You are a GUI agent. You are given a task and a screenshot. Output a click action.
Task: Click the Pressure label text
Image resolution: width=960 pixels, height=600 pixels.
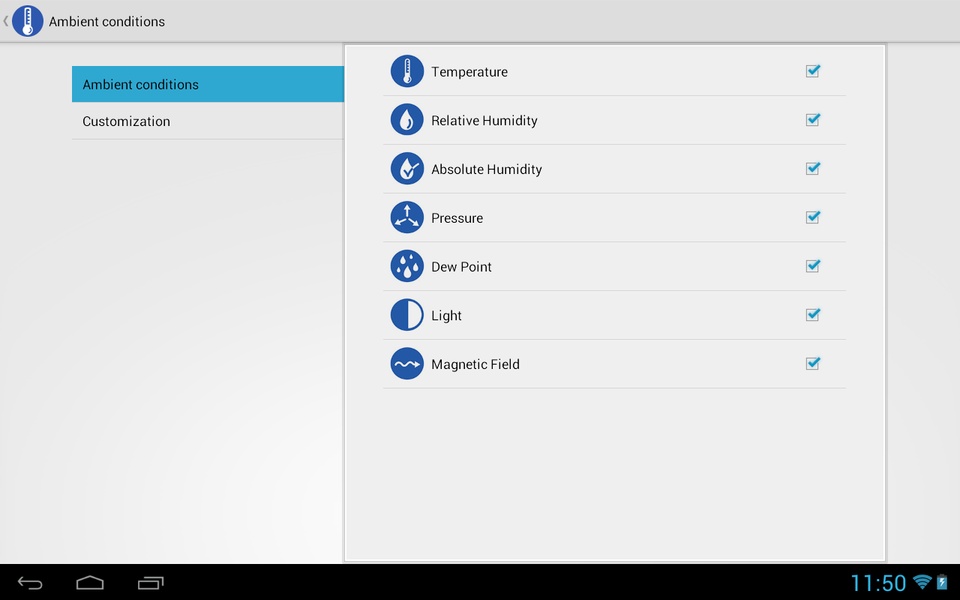click(x=457, y=218)
